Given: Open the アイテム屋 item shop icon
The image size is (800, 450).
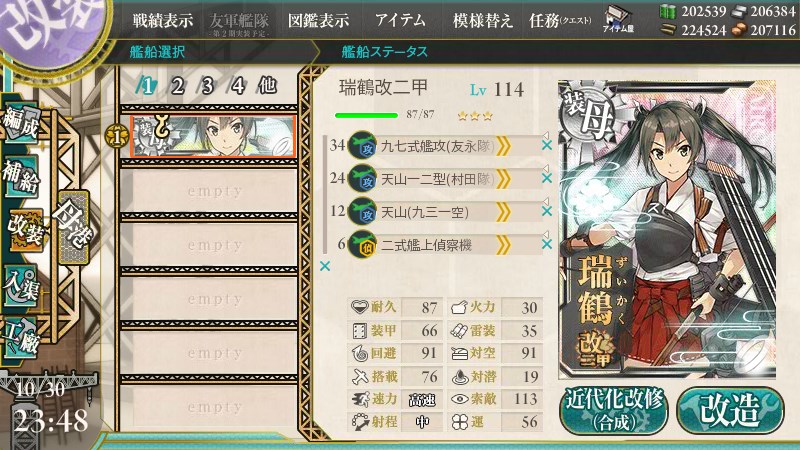Looking at the screenshot, I should 617,19.
